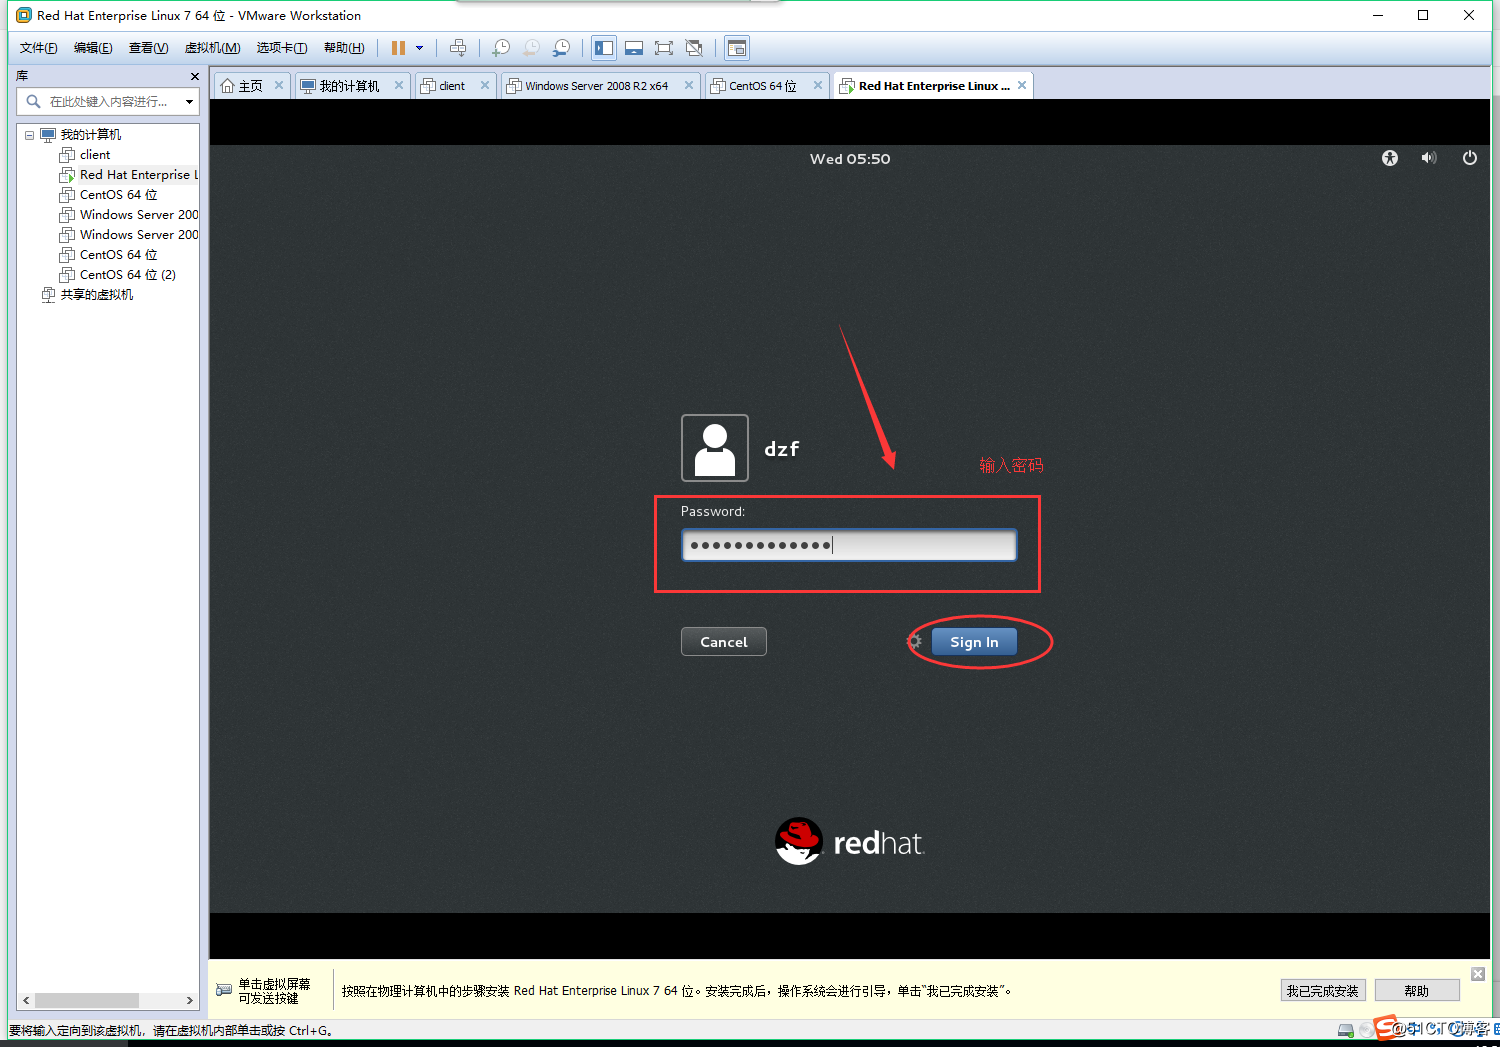Click the hard disk status icon
Screen dimensions: 1500x1047
pos(1346,1030)
